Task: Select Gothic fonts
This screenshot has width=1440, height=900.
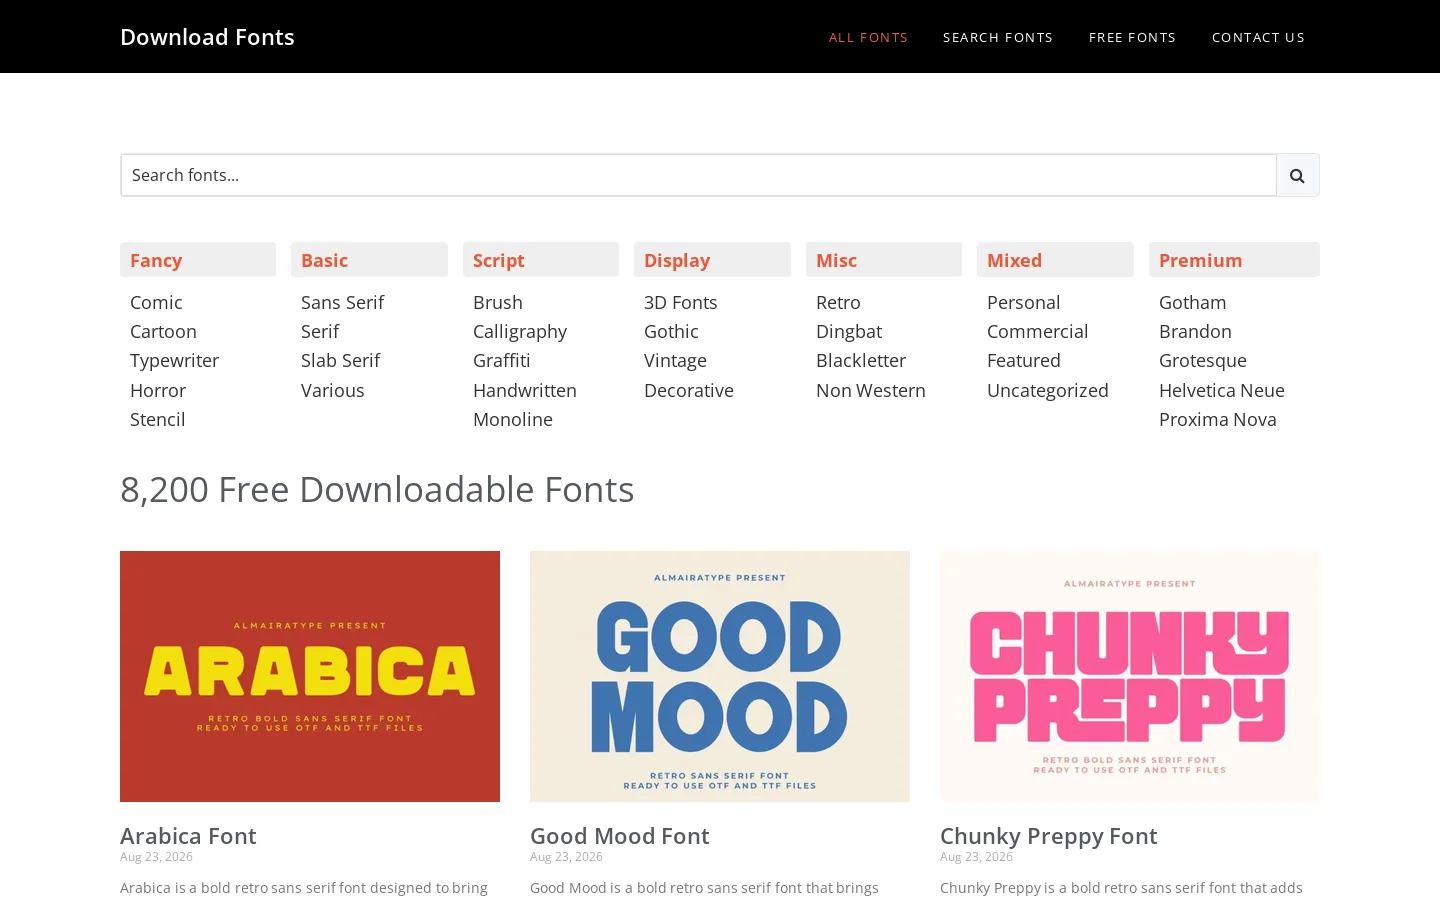Action: pos(671,331)
